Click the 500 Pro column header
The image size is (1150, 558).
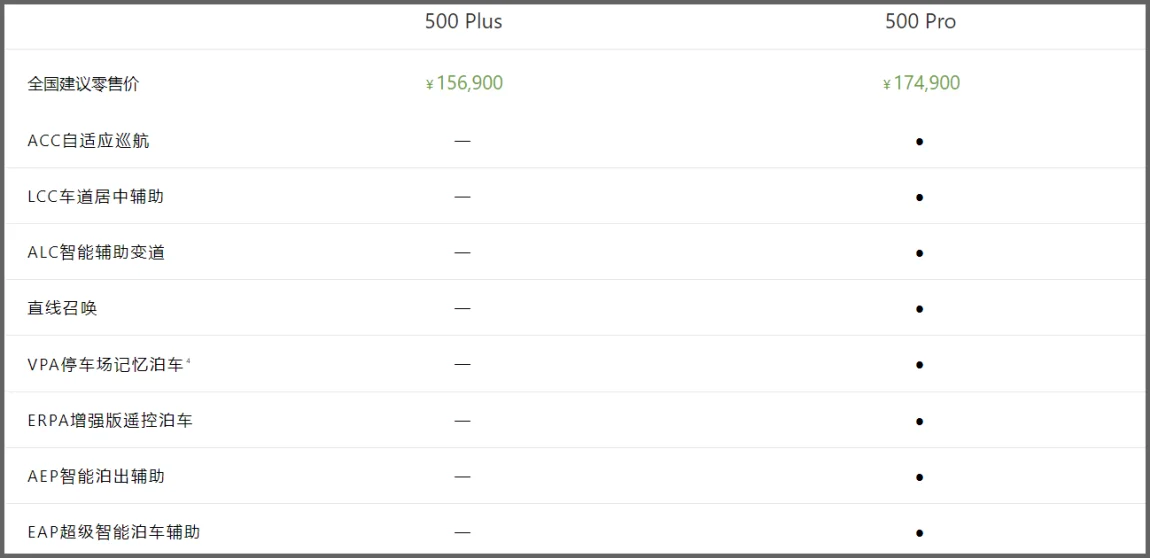920,22
